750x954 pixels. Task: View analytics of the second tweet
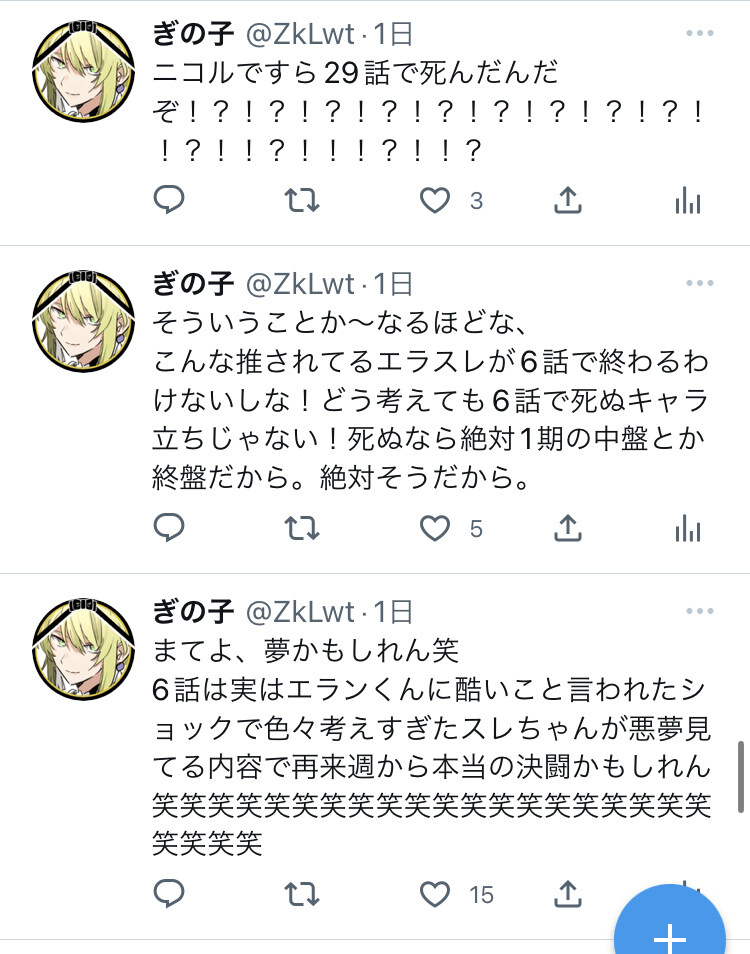pos(688,528)
